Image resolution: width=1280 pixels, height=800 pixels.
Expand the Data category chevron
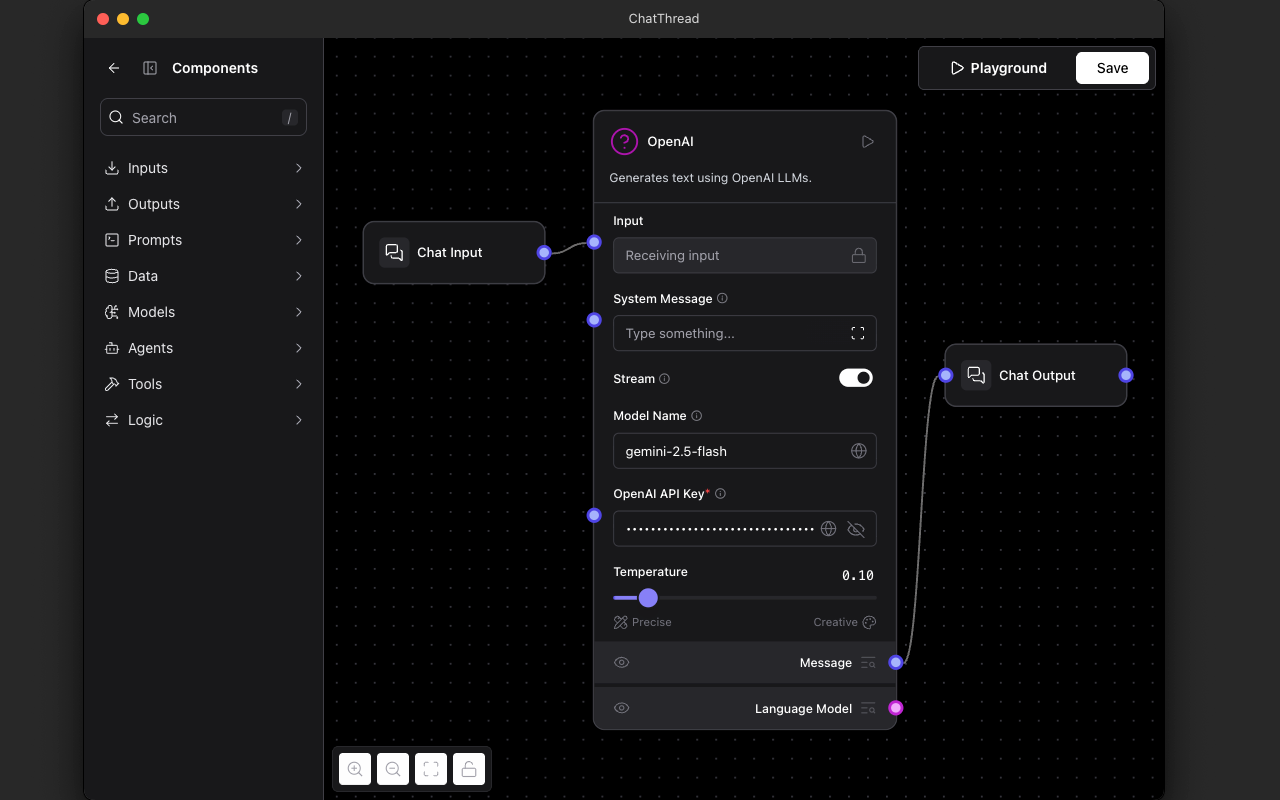pyautogui.click(x=298, y=276)
